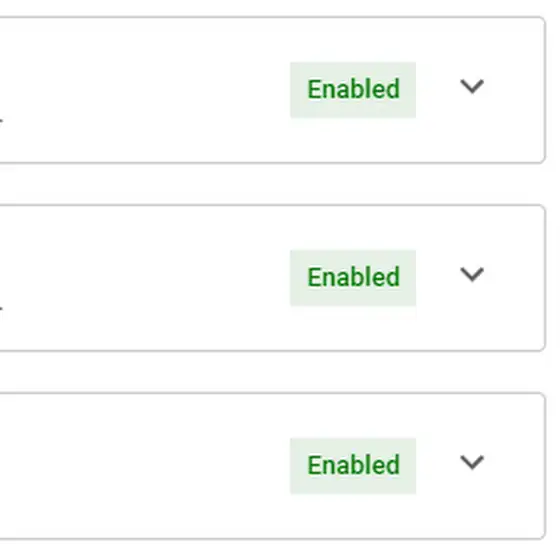Open the second Enabled item's details
This screenshot has width=560, height=560.
472,275
